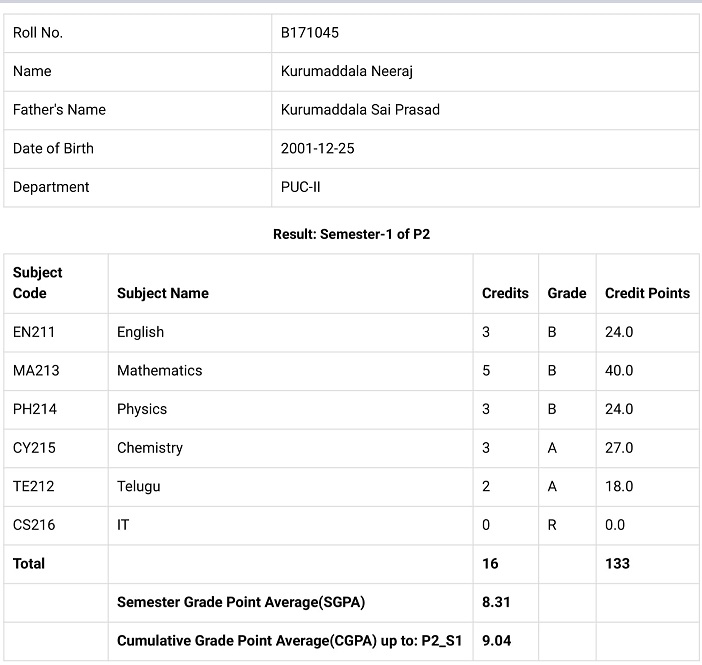Viewport: 702px width, 665px height.
Task: Select the Physics credit points 24.0
Action: 619,409
